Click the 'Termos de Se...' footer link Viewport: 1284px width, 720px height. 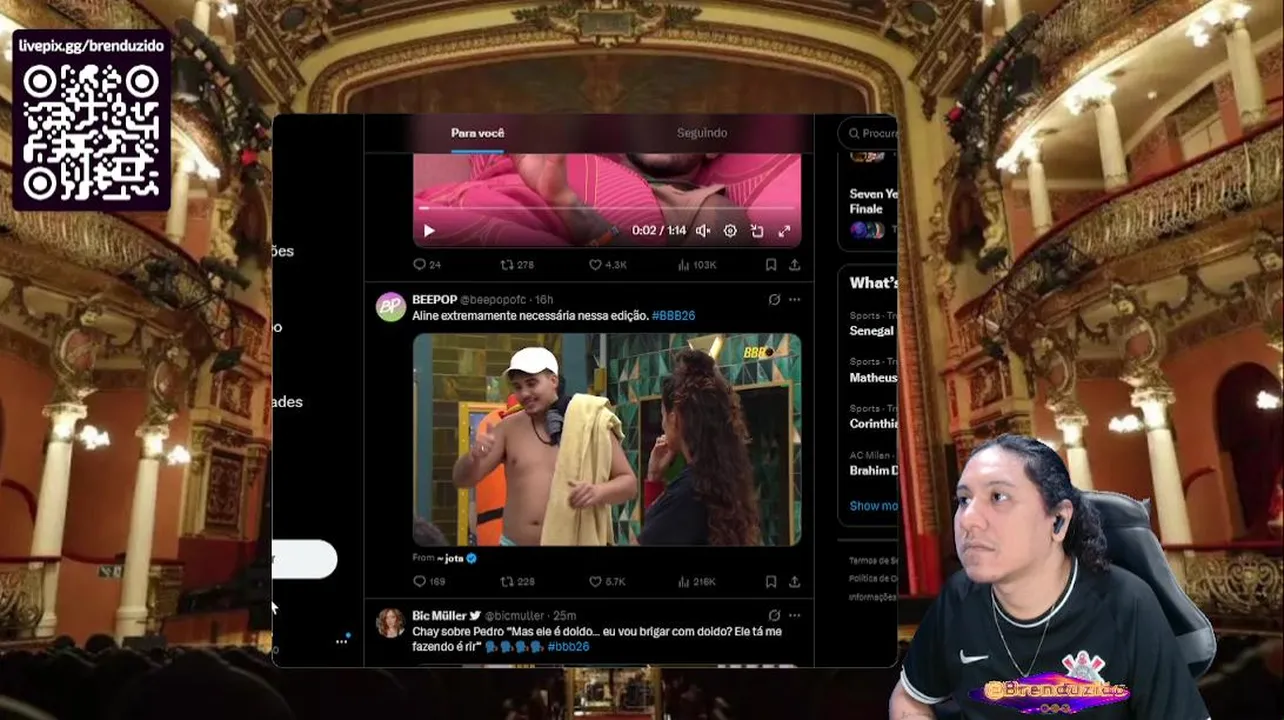[873, 561]
